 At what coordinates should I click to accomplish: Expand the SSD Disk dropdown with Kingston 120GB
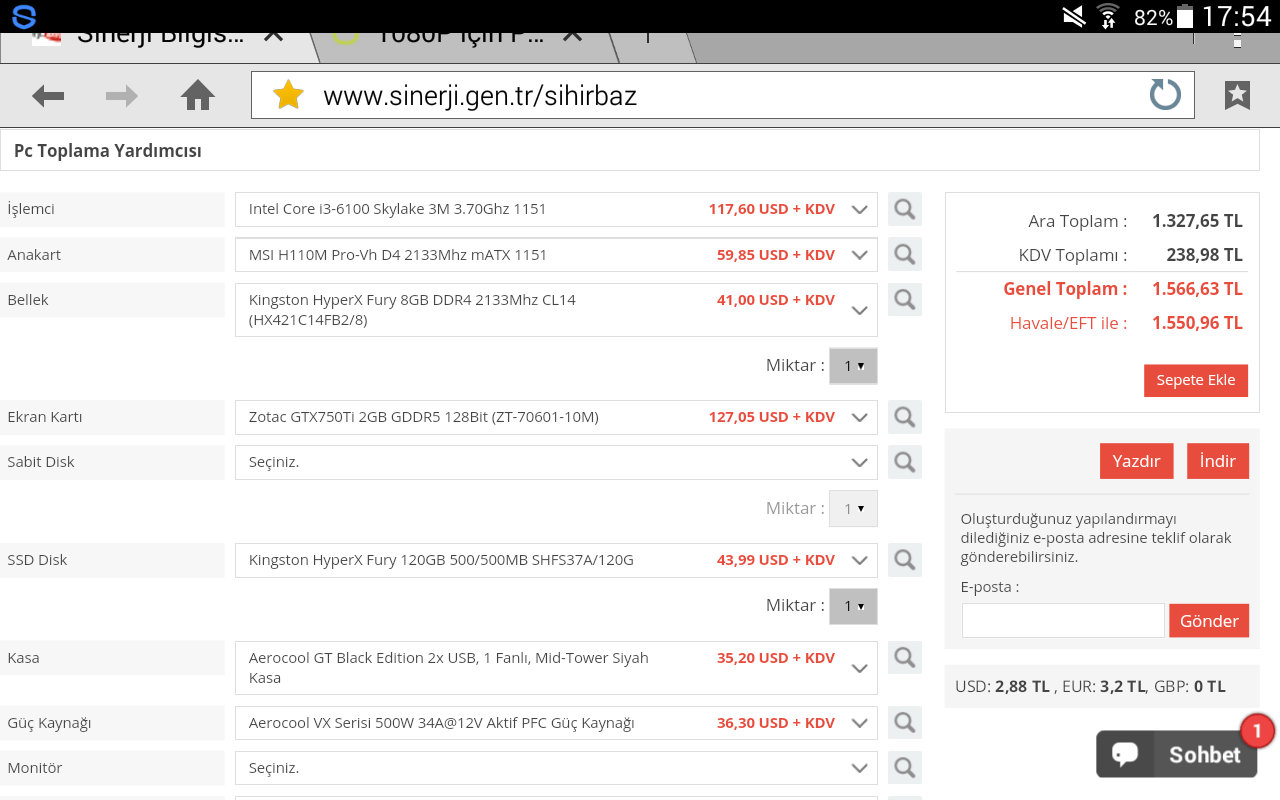[x=556, y=560]
